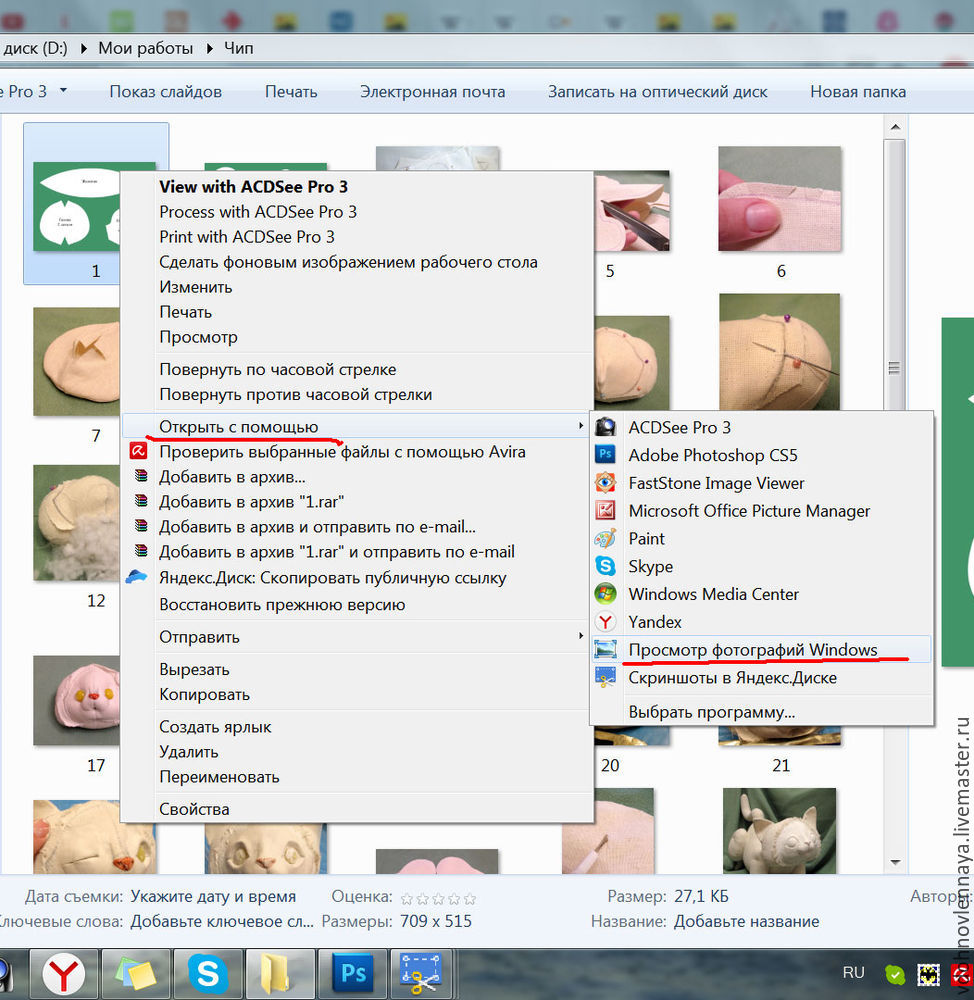Click the Paint palette icon
This screenshot has height=1000, width=974.
coord(605,539)
